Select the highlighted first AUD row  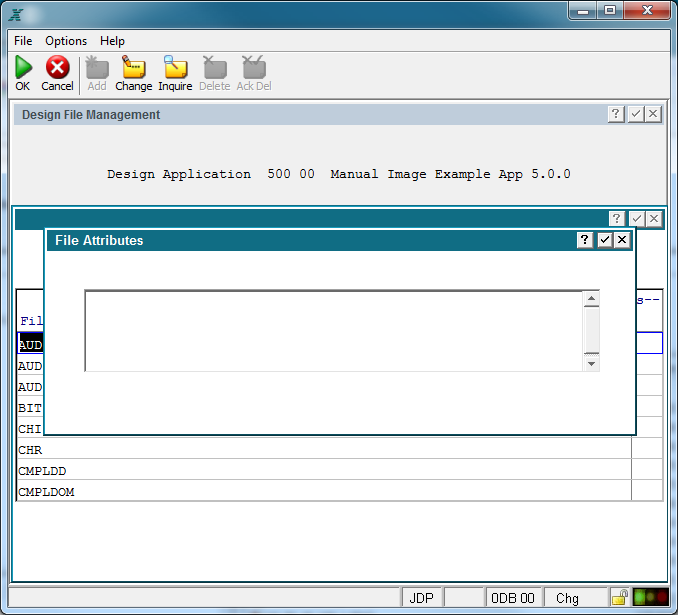[x=30, y=344]
